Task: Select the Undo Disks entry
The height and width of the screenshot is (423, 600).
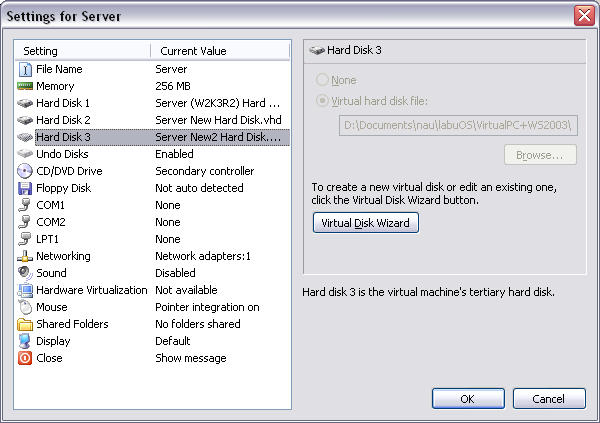Action: (x=152, y=154)
